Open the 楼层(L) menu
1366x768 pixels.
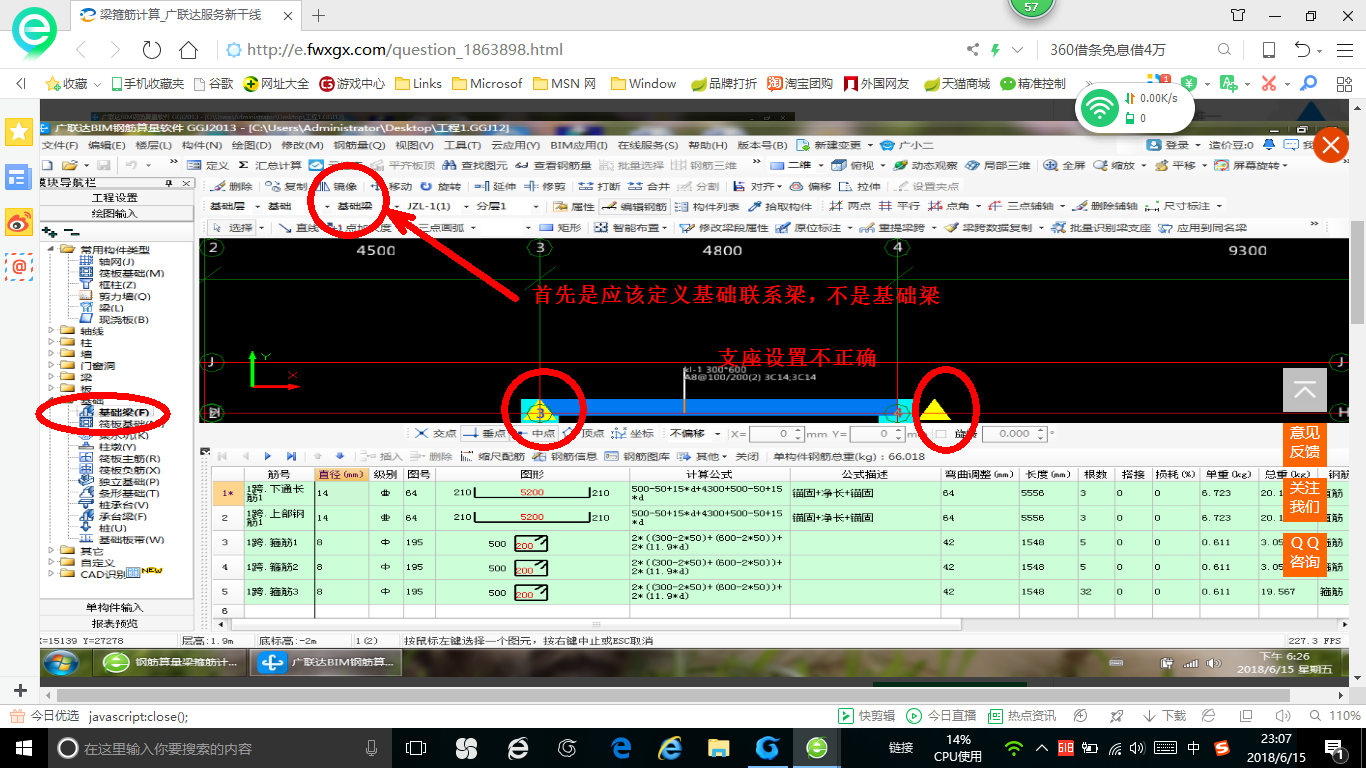pos(154,145)
